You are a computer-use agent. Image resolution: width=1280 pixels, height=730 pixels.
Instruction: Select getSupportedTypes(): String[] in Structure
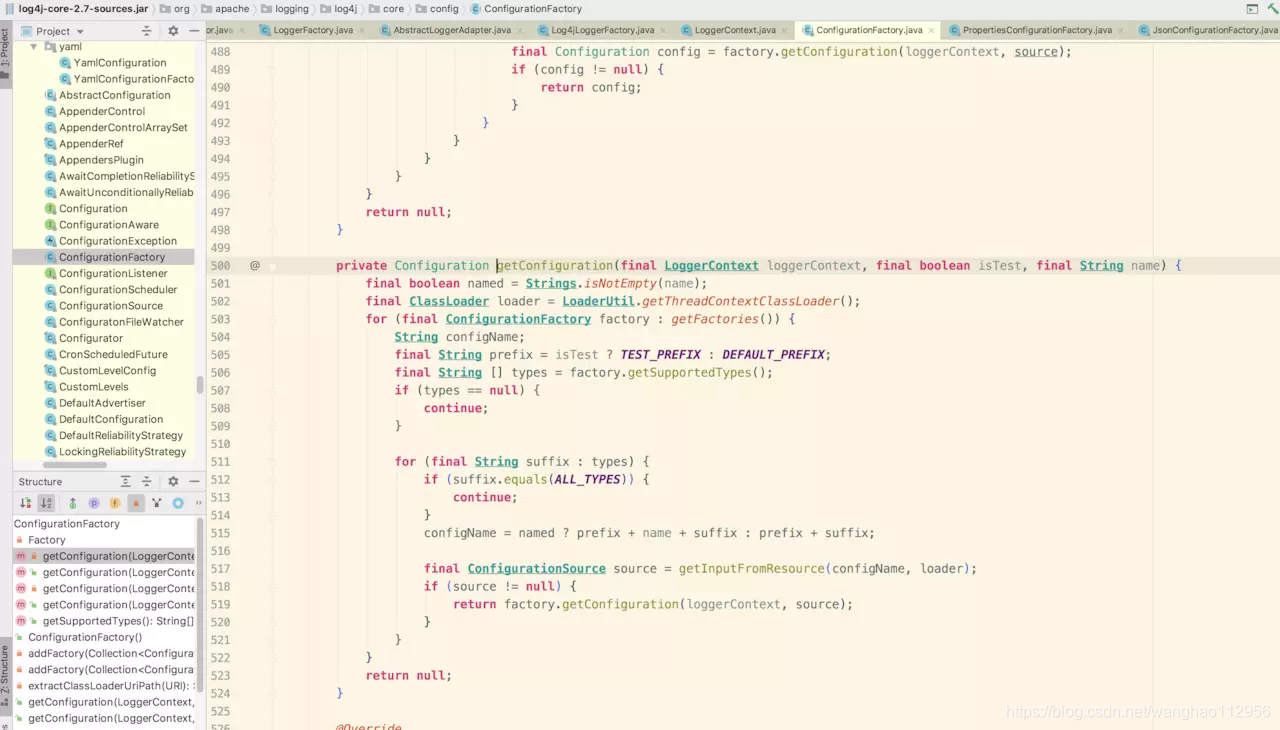pos(105,620)
